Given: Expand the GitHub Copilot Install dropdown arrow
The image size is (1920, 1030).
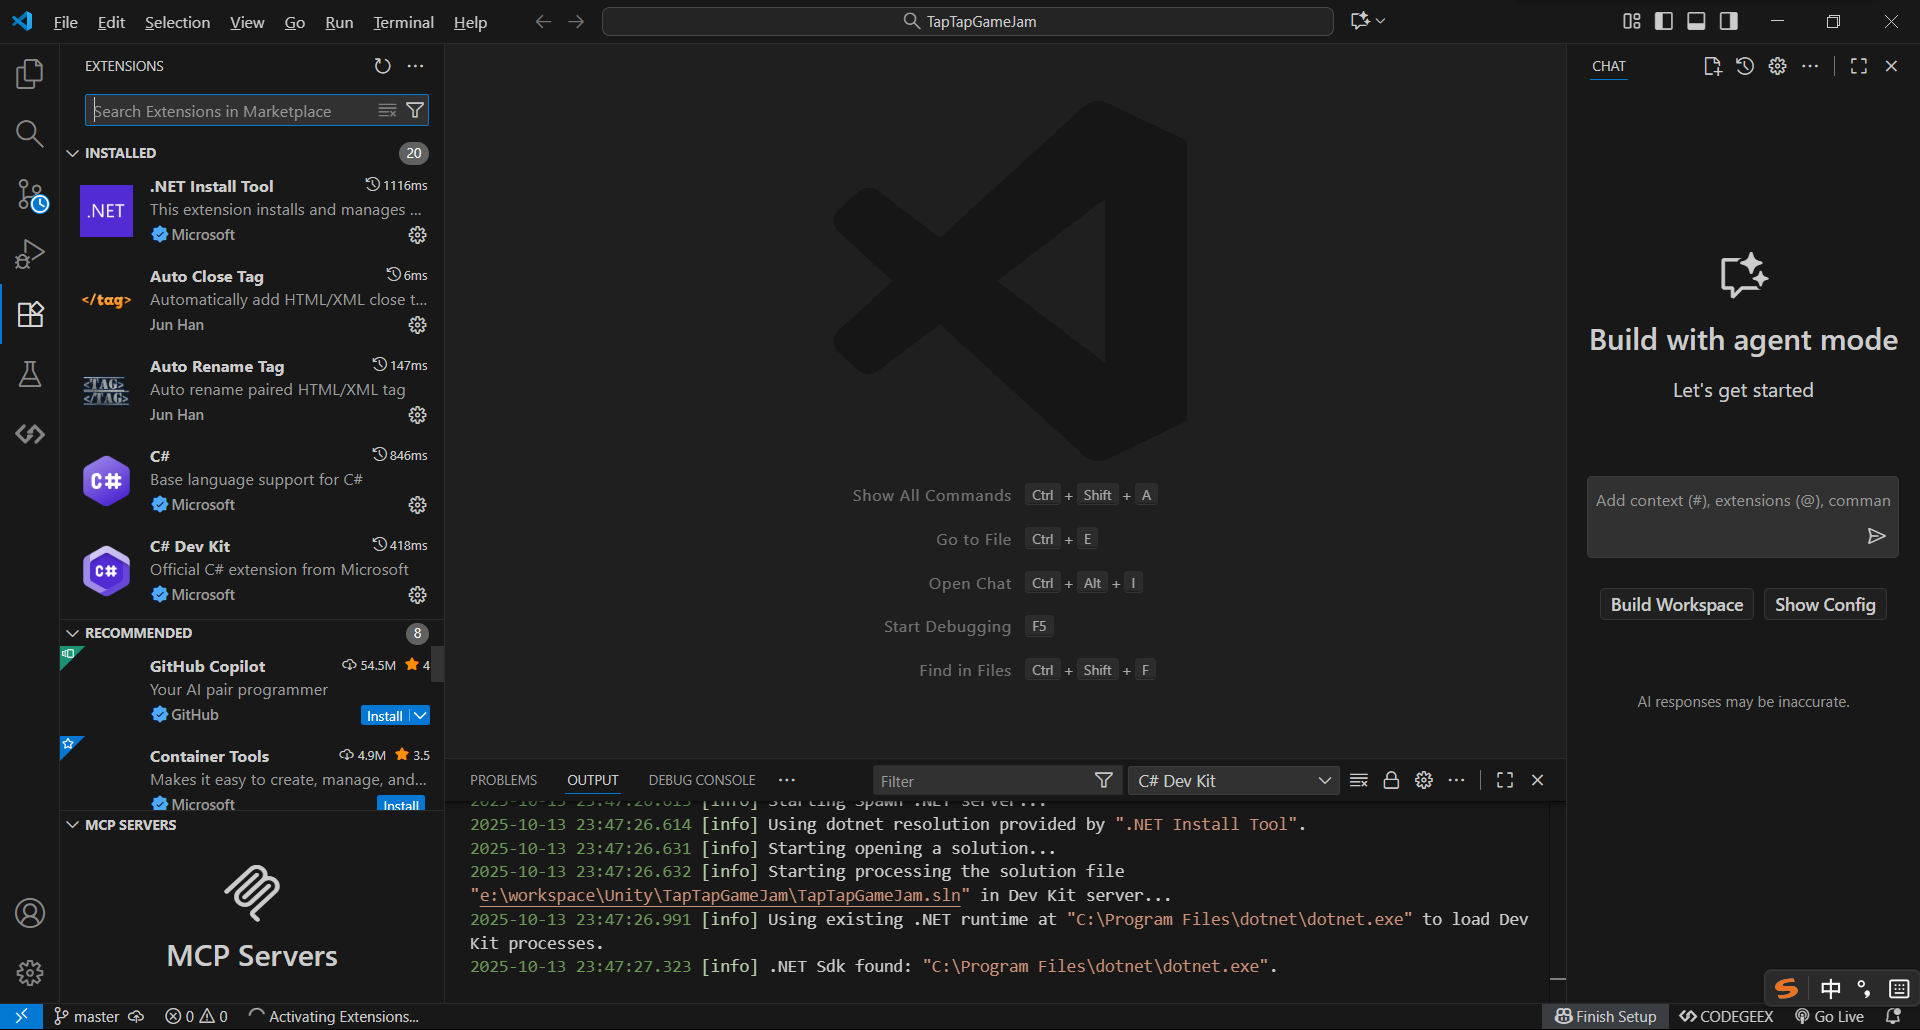Looking at the screenshot, I should 421,716.
